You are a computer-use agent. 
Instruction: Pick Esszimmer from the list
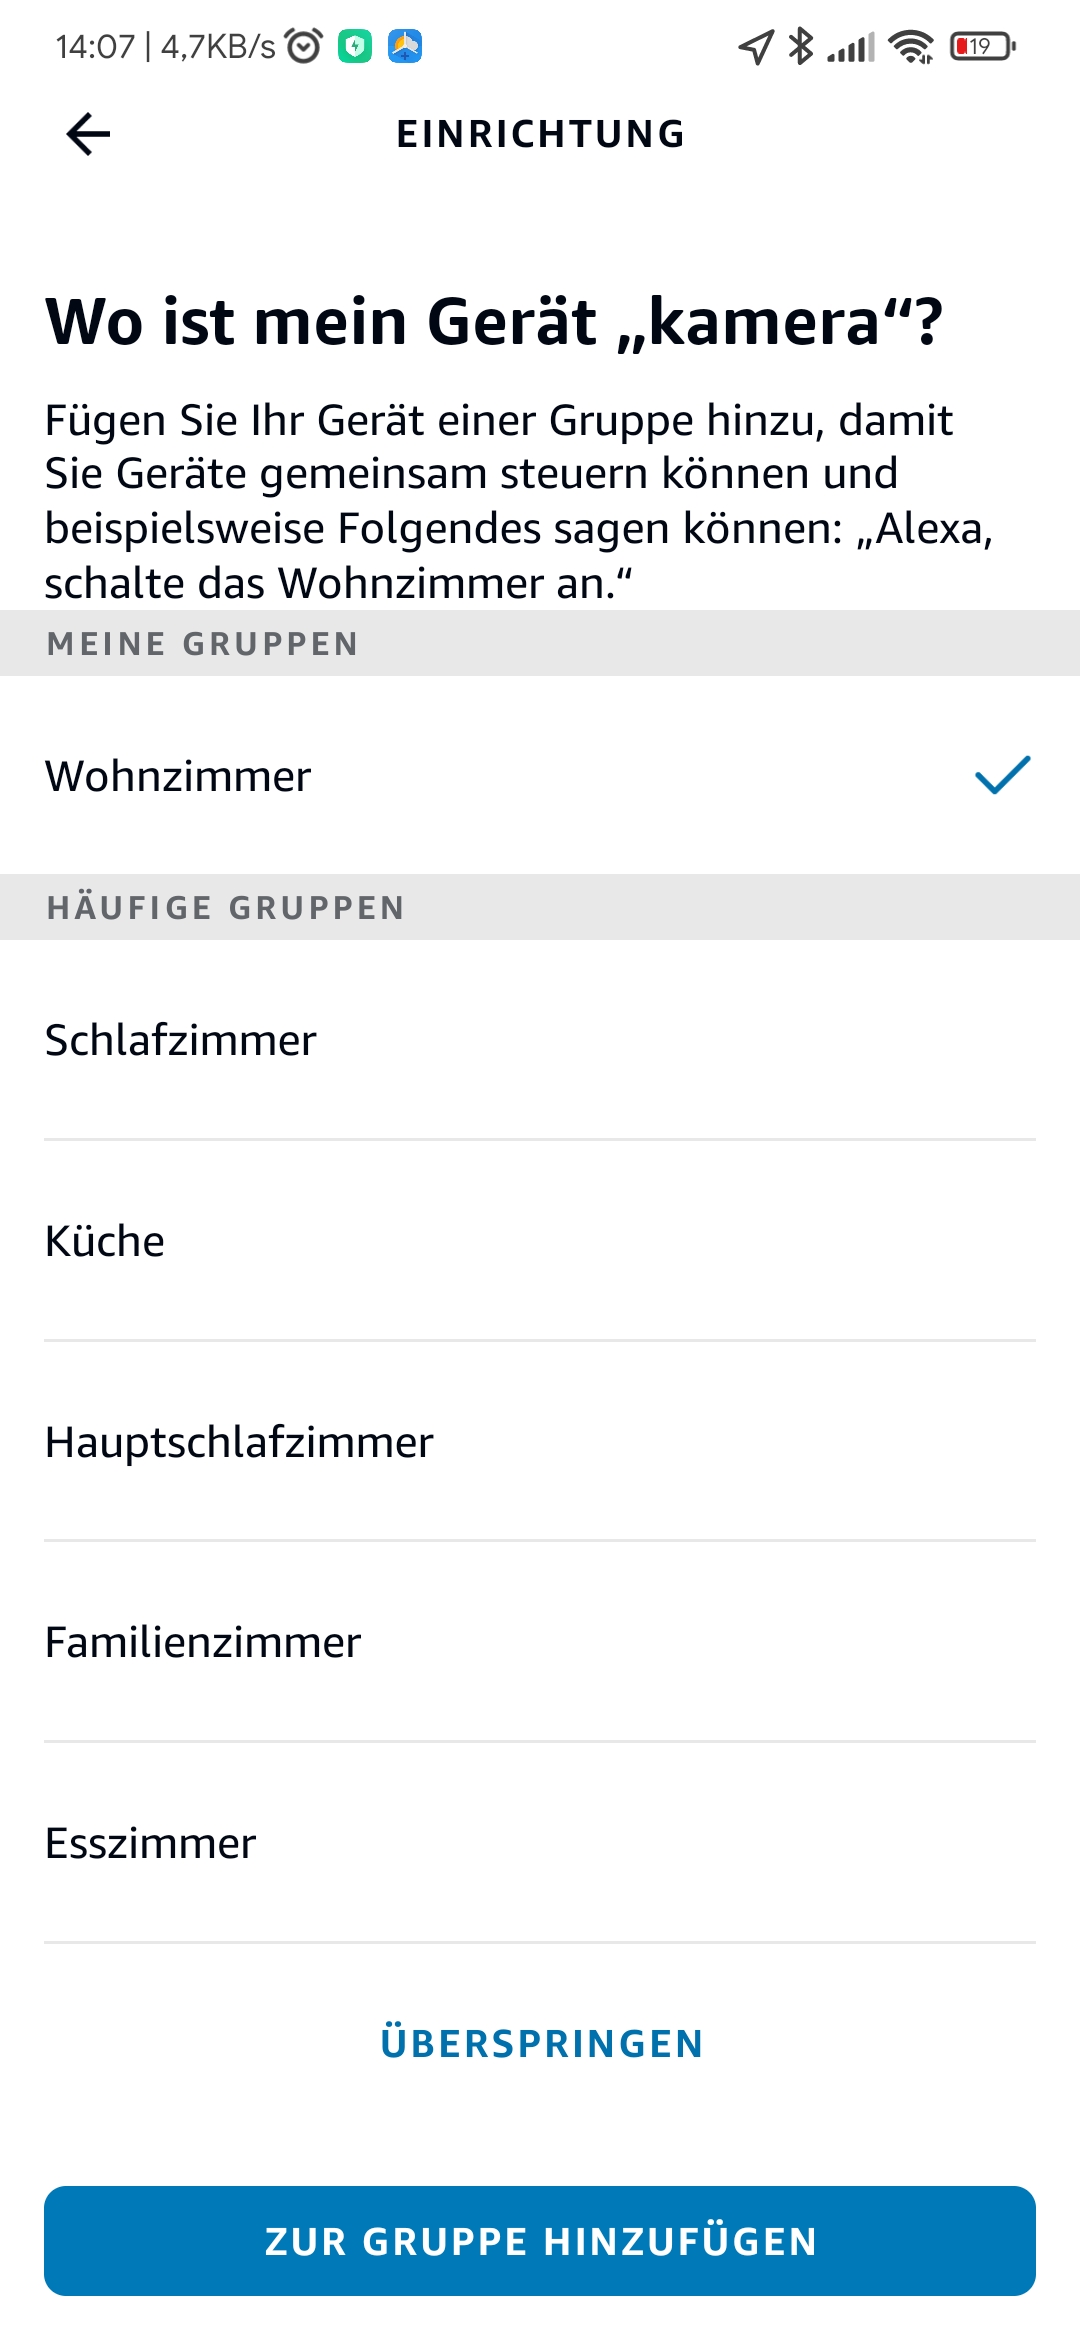coord(151,1843)
